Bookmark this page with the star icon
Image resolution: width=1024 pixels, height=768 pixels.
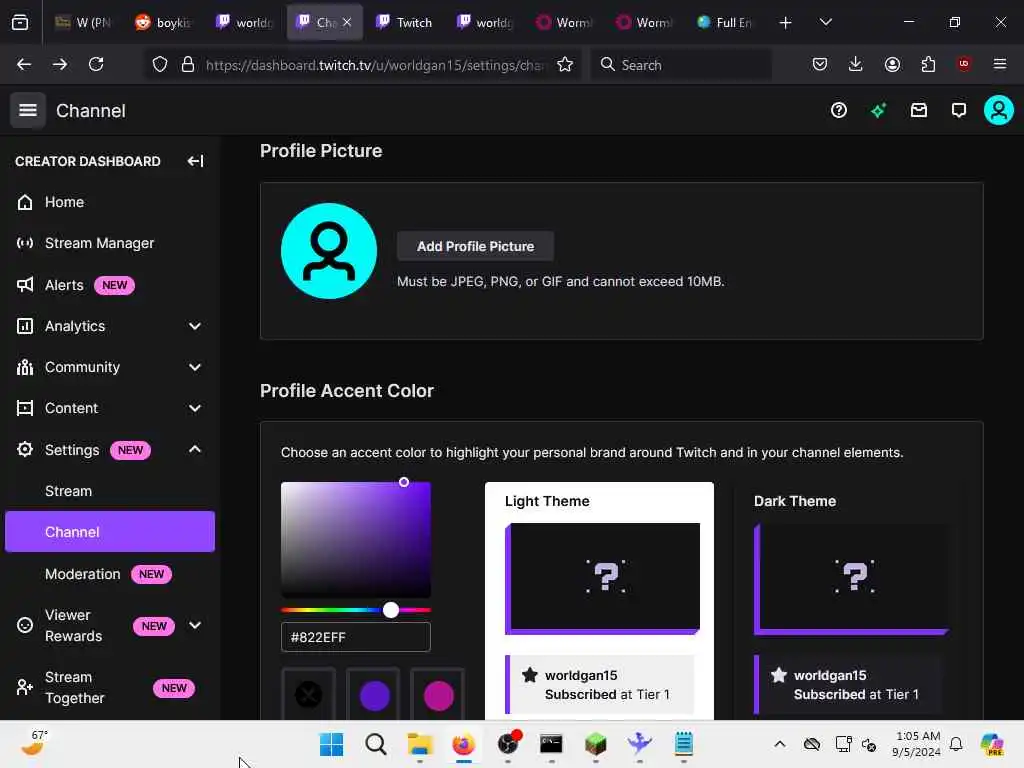click(565, 64)
